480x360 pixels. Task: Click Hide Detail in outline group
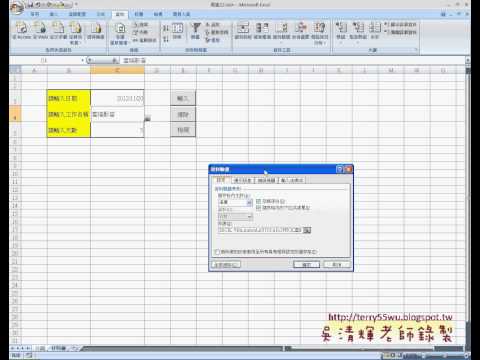coord(400,32)
